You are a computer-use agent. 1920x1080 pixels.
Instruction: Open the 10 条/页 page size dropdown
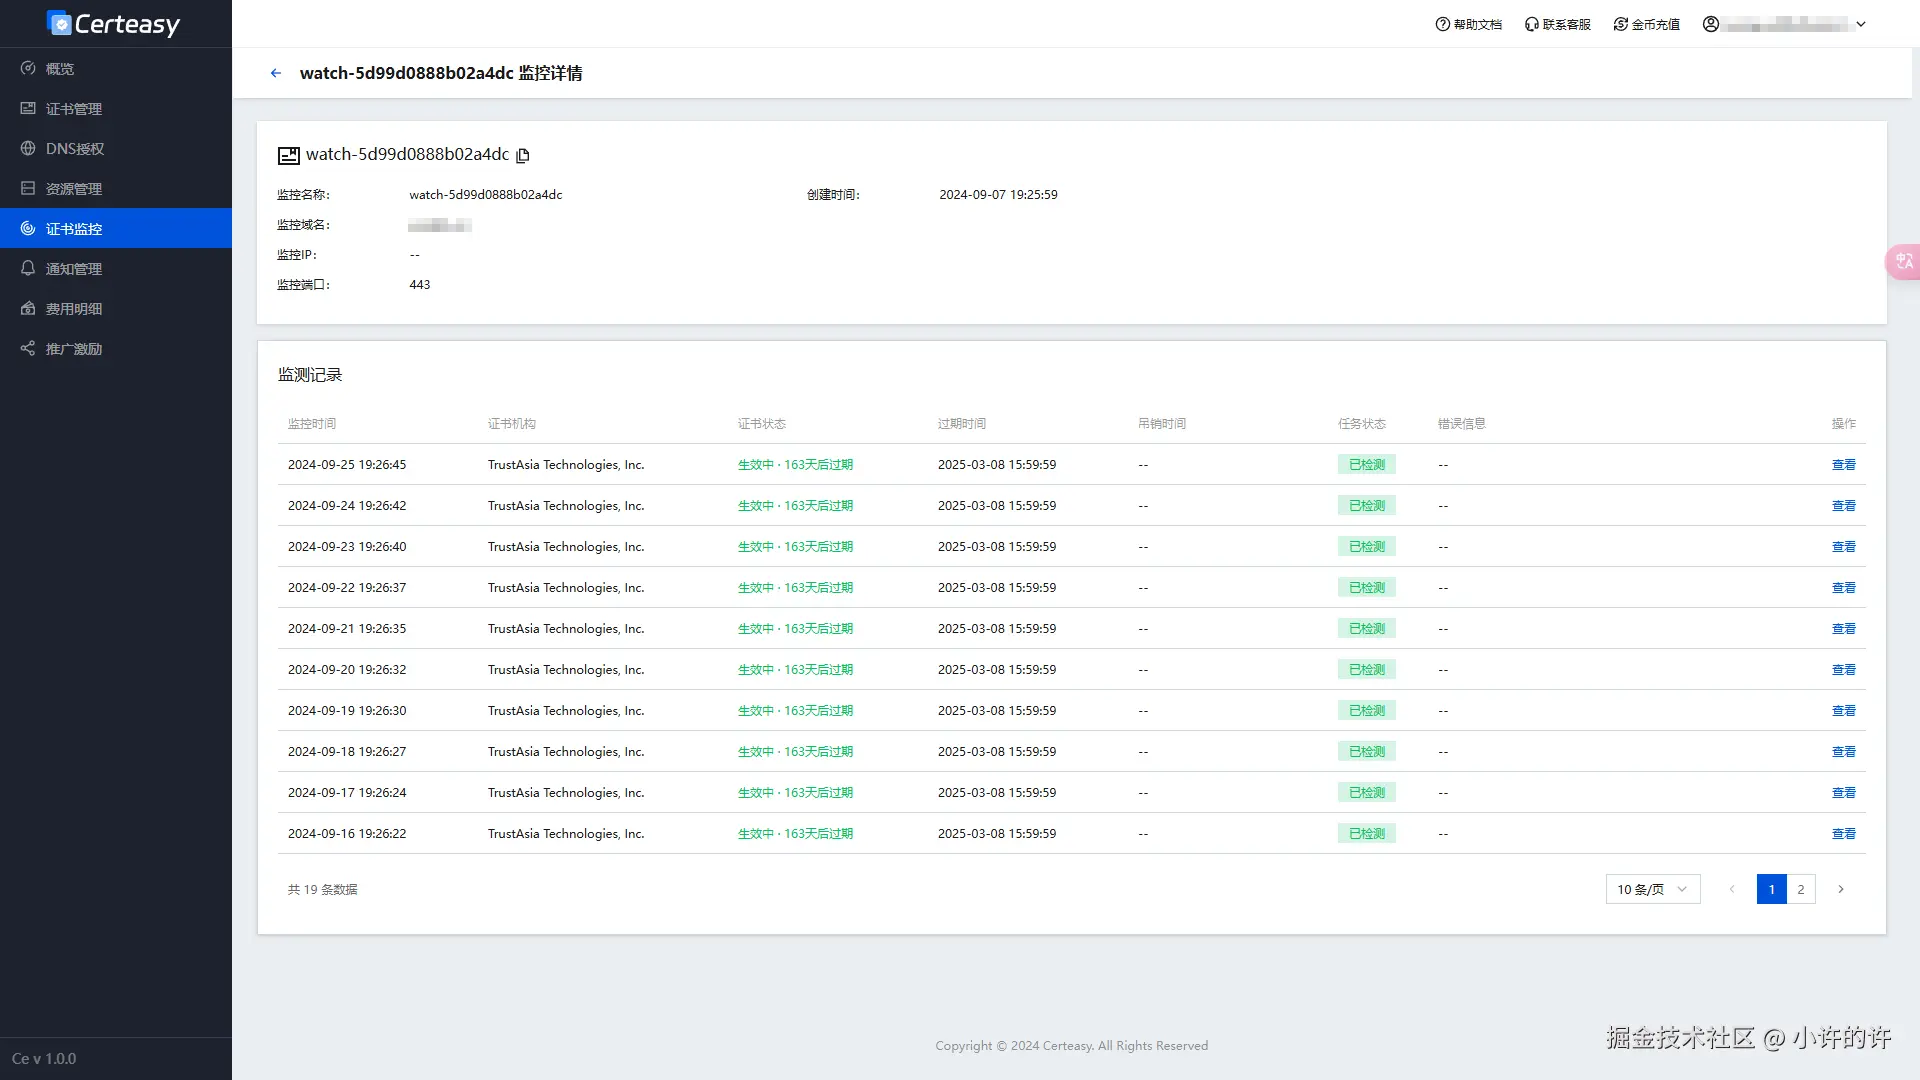tap(1652, 889)
